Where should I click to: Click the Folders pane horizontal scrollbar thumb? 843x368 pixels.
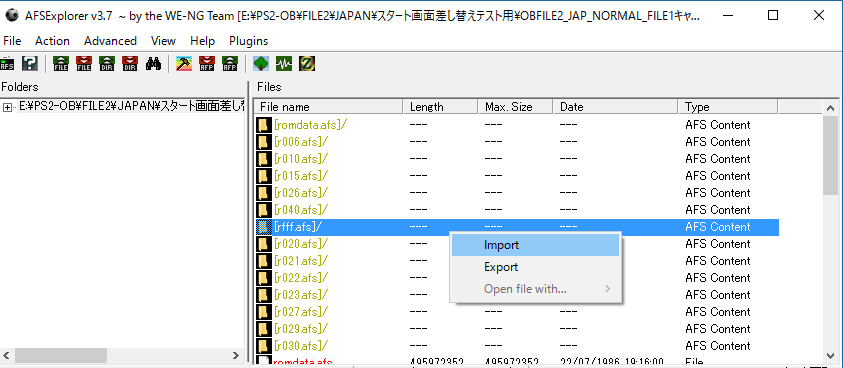click(x=61, y=356)
